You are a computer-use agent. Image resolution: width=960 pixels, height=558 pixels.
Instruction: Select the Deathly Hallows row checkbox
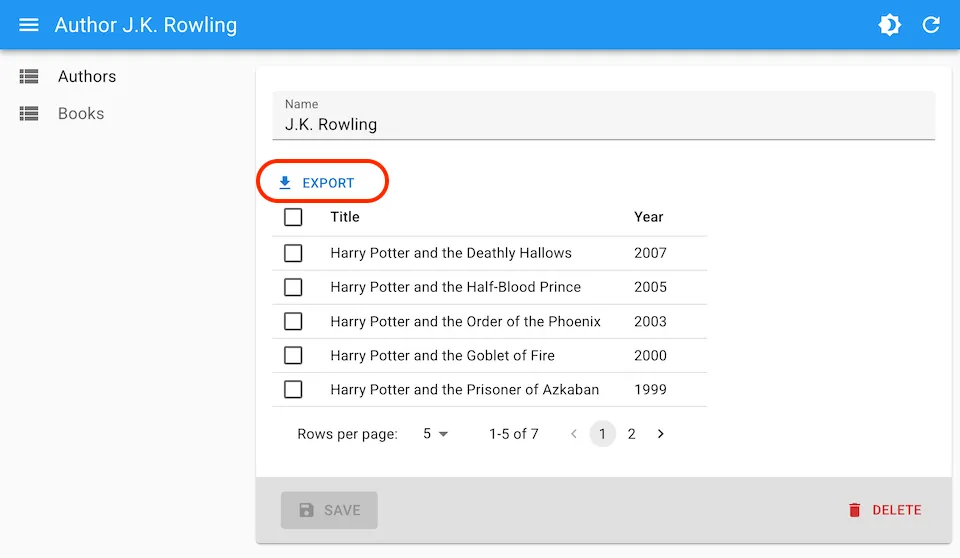point(293,253)
